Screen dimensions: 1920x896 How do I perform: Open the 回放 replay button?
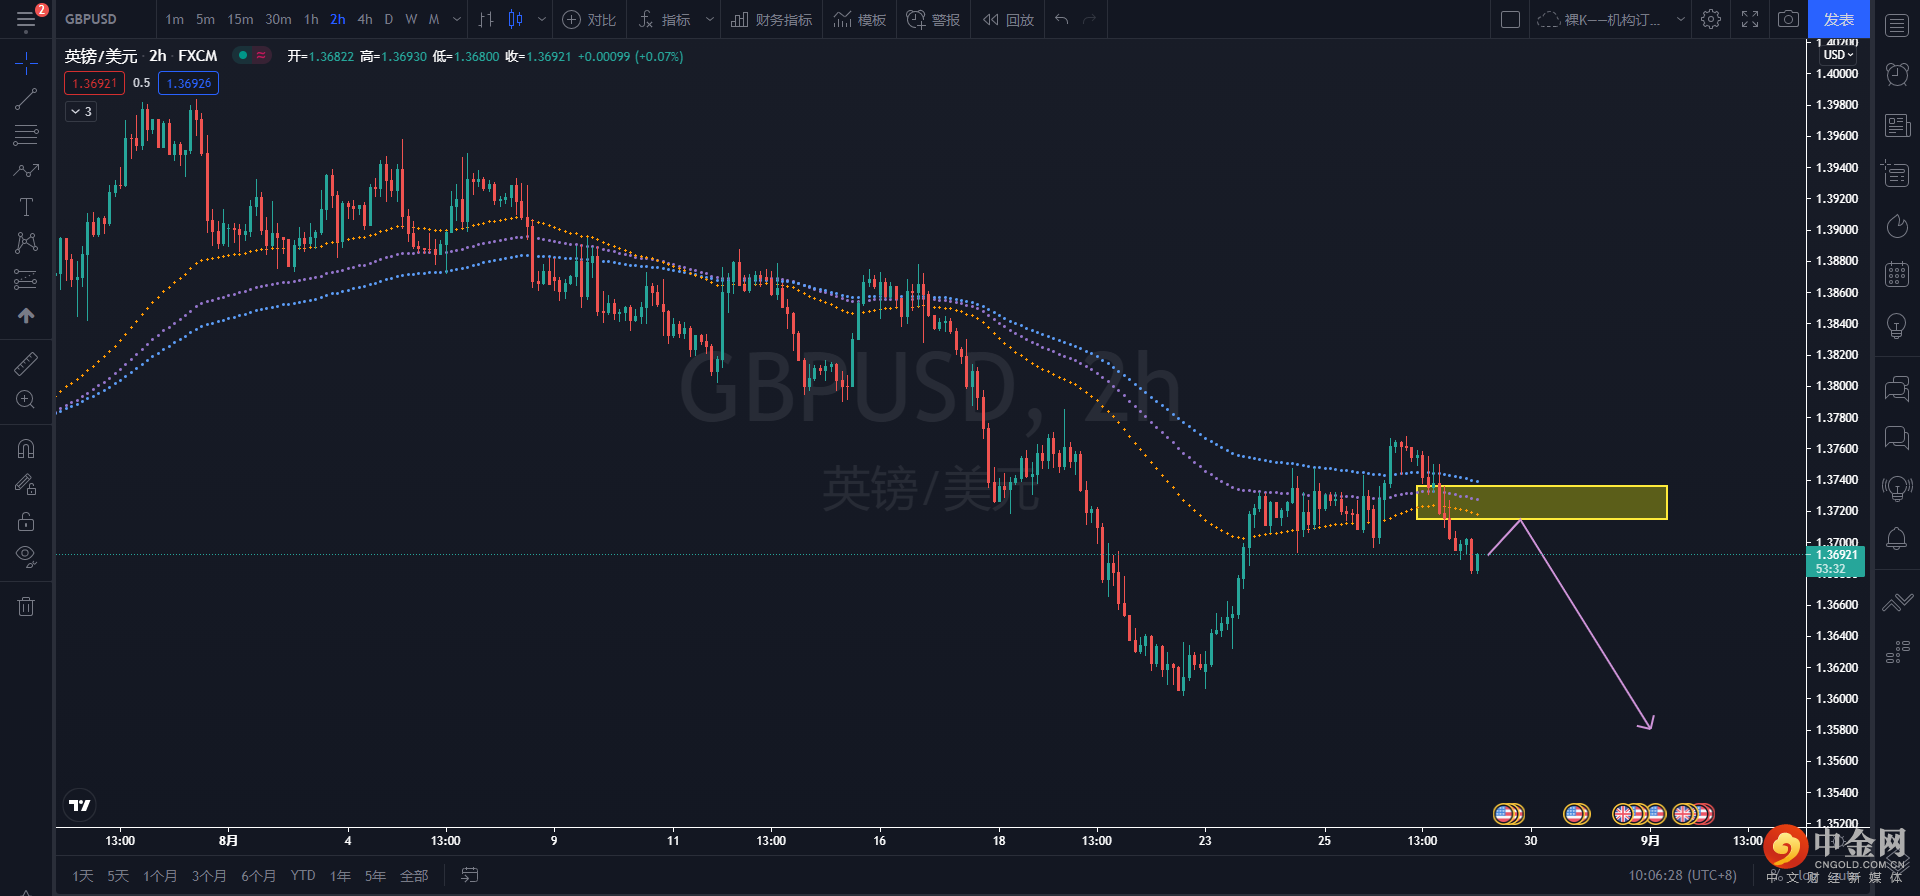click(x=1009, y=19)
